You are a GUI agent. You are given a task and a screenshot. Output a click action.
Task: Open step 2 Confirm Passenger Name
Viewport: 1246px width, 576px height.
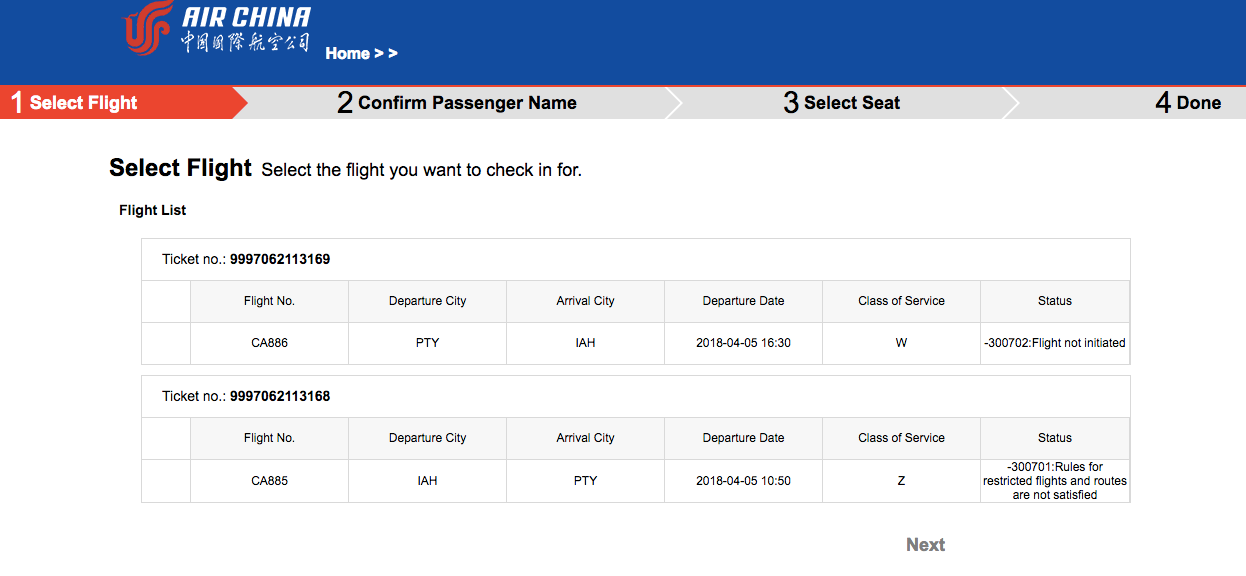(x=457, y=102)
